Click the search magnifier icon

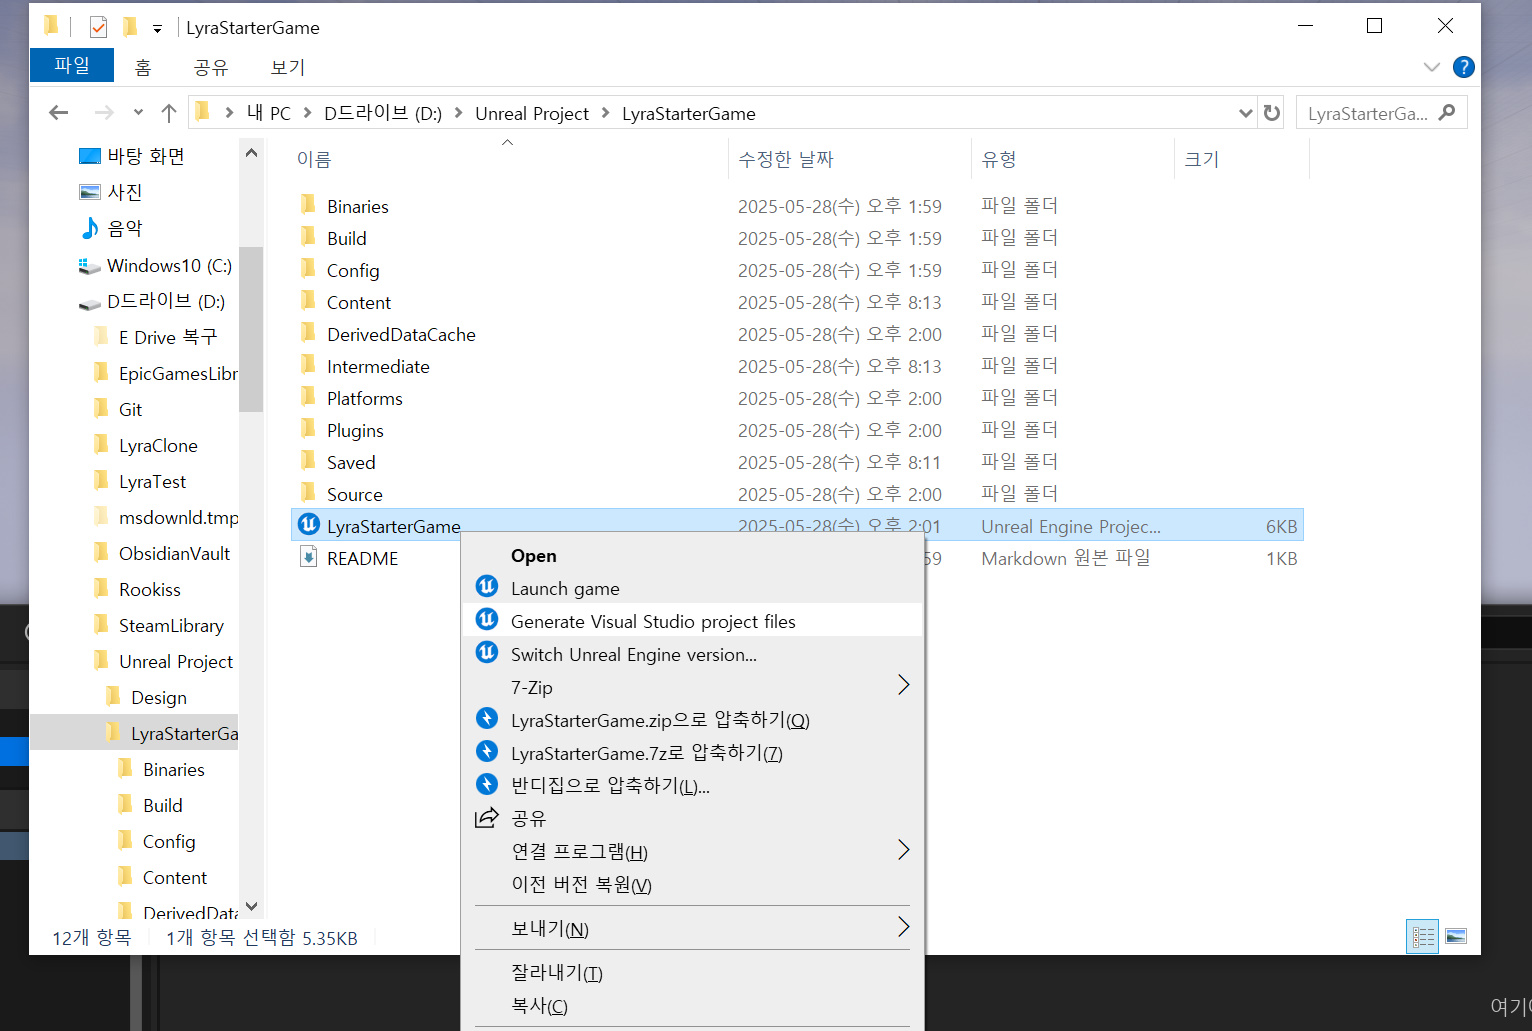coord(1447,113)
